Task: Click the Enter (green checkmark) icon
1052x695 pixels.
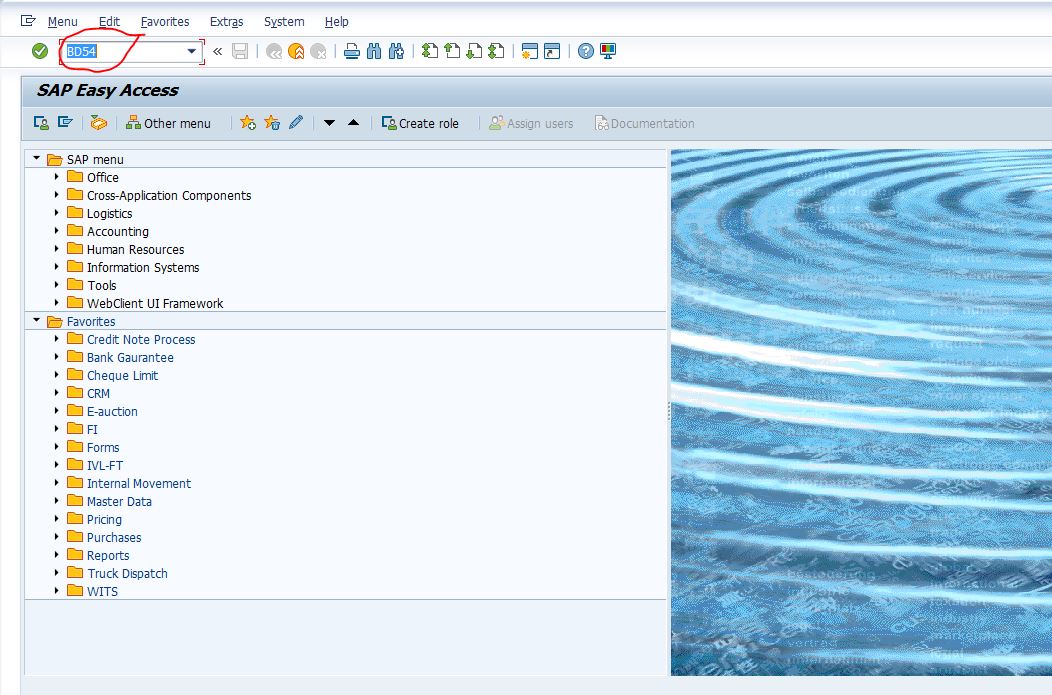Action: [40, 51]
